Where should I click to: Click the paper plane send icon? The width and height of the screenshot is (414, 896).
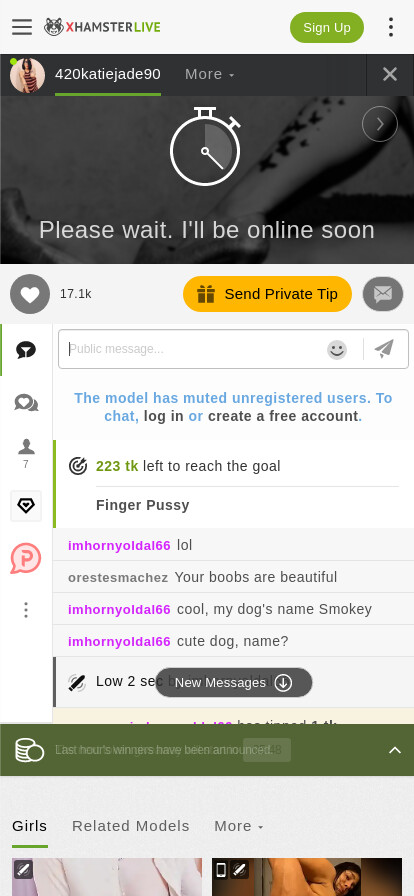point(384,349)
